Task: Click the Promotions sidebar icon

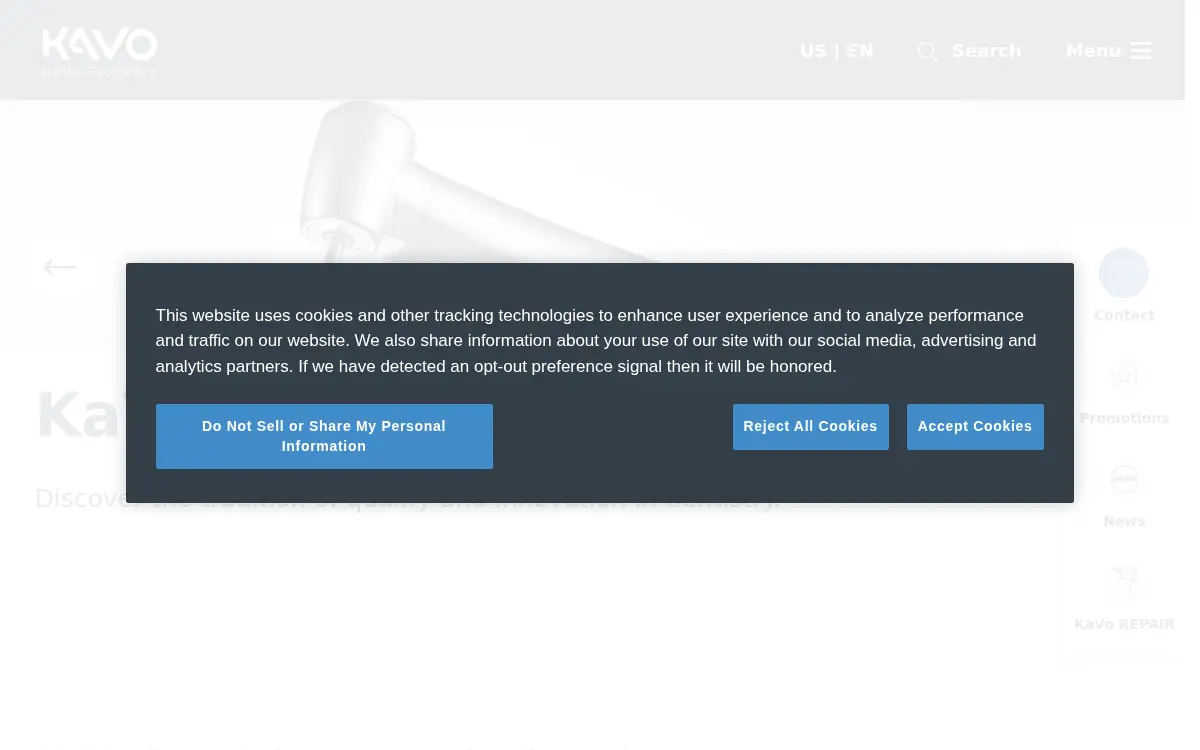Action: (1125, 376)
